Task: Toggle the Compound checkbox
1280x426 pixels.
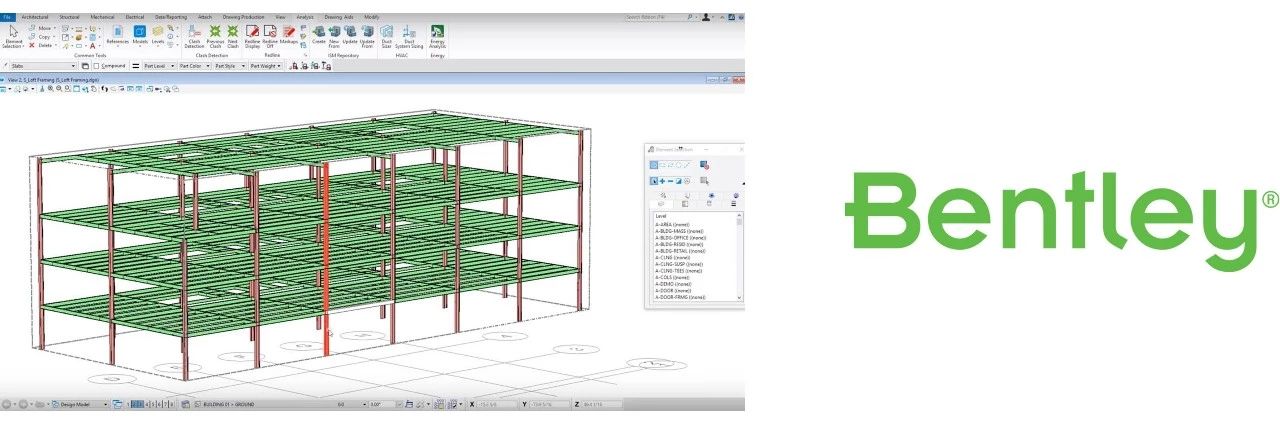Action: (x=96, y=66)
